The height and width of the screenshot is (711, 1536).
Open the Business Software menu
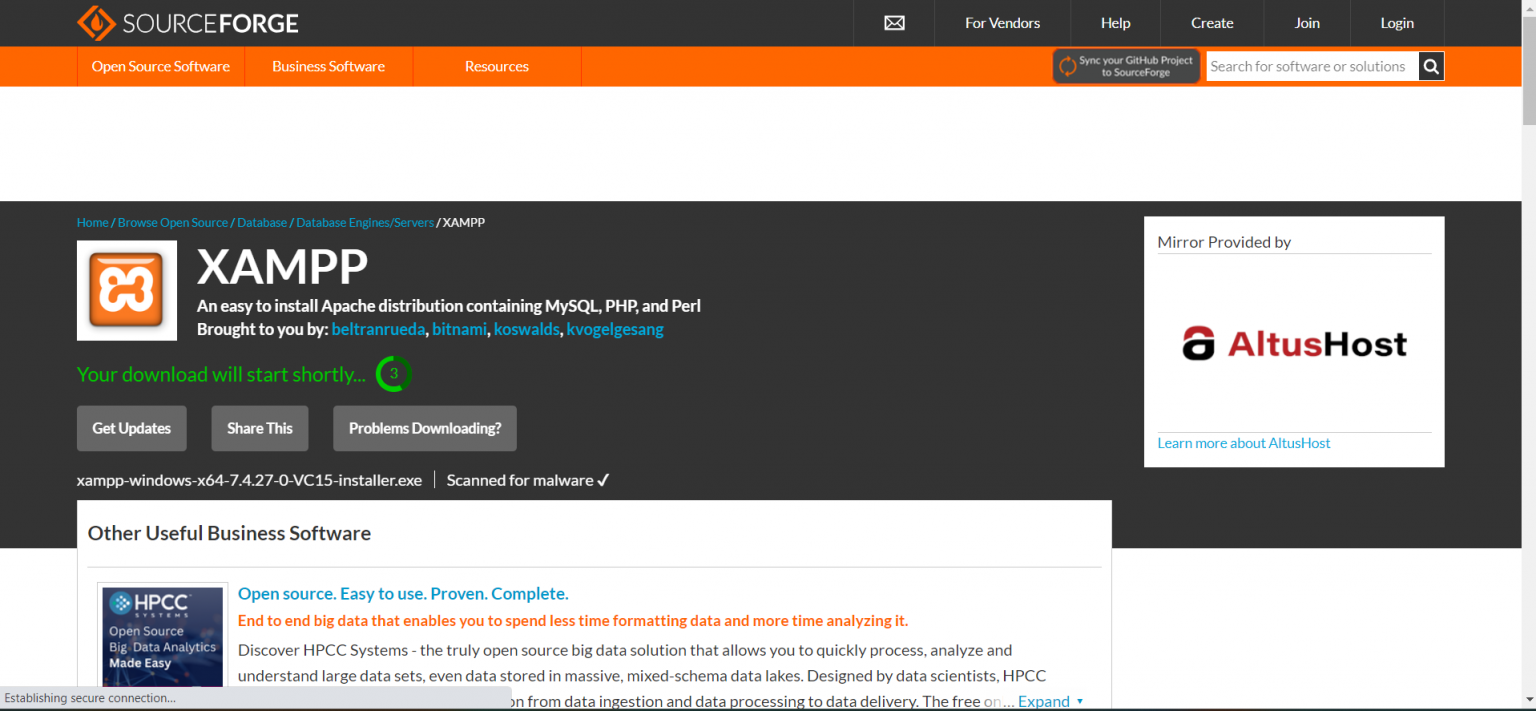(x=328, y=67)
